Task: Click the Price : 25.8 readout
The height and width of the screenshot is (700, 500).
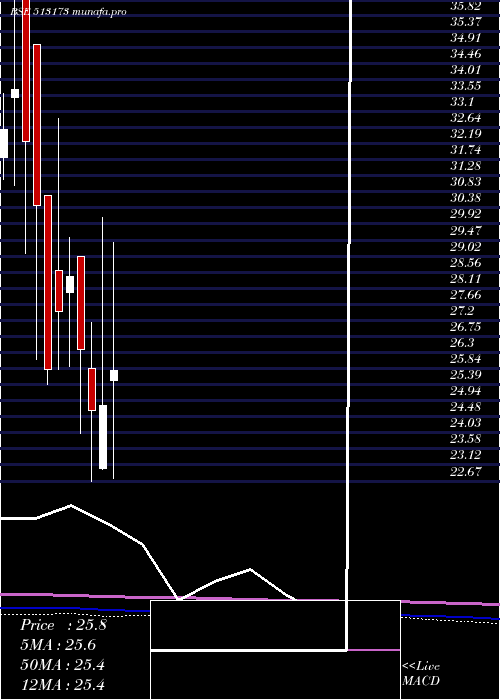Action: click(x=63, y=625)
